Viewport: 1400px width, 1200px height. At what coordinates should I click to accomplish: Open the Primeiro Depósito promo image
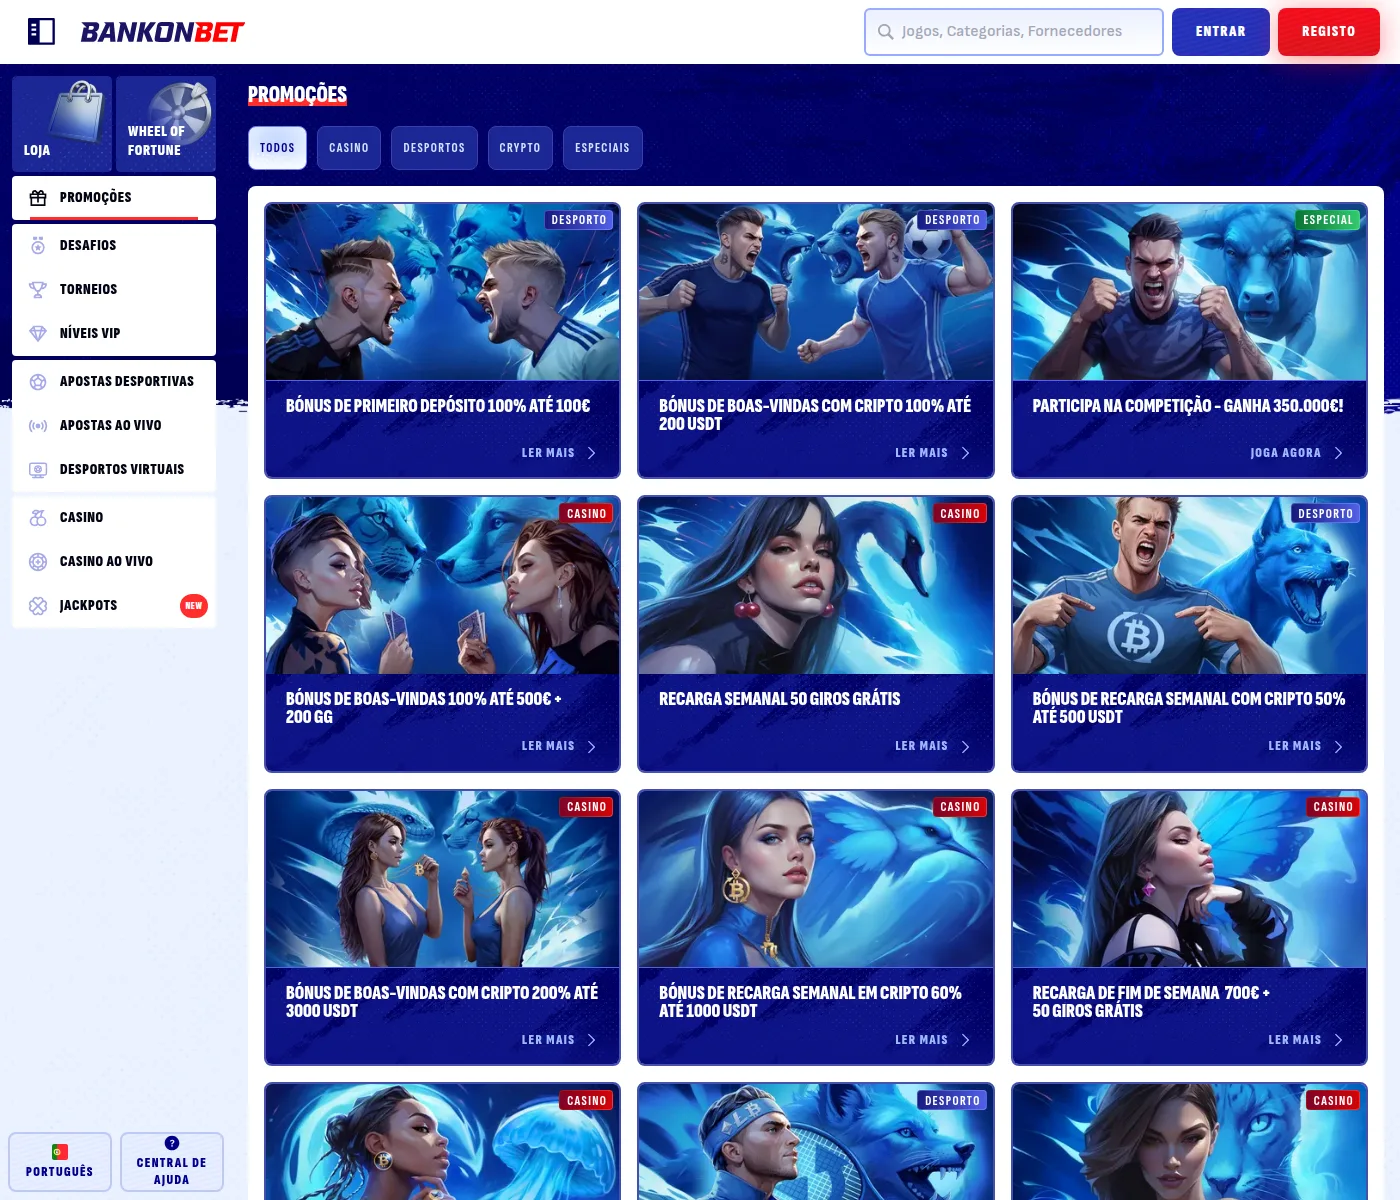point(442,292)
